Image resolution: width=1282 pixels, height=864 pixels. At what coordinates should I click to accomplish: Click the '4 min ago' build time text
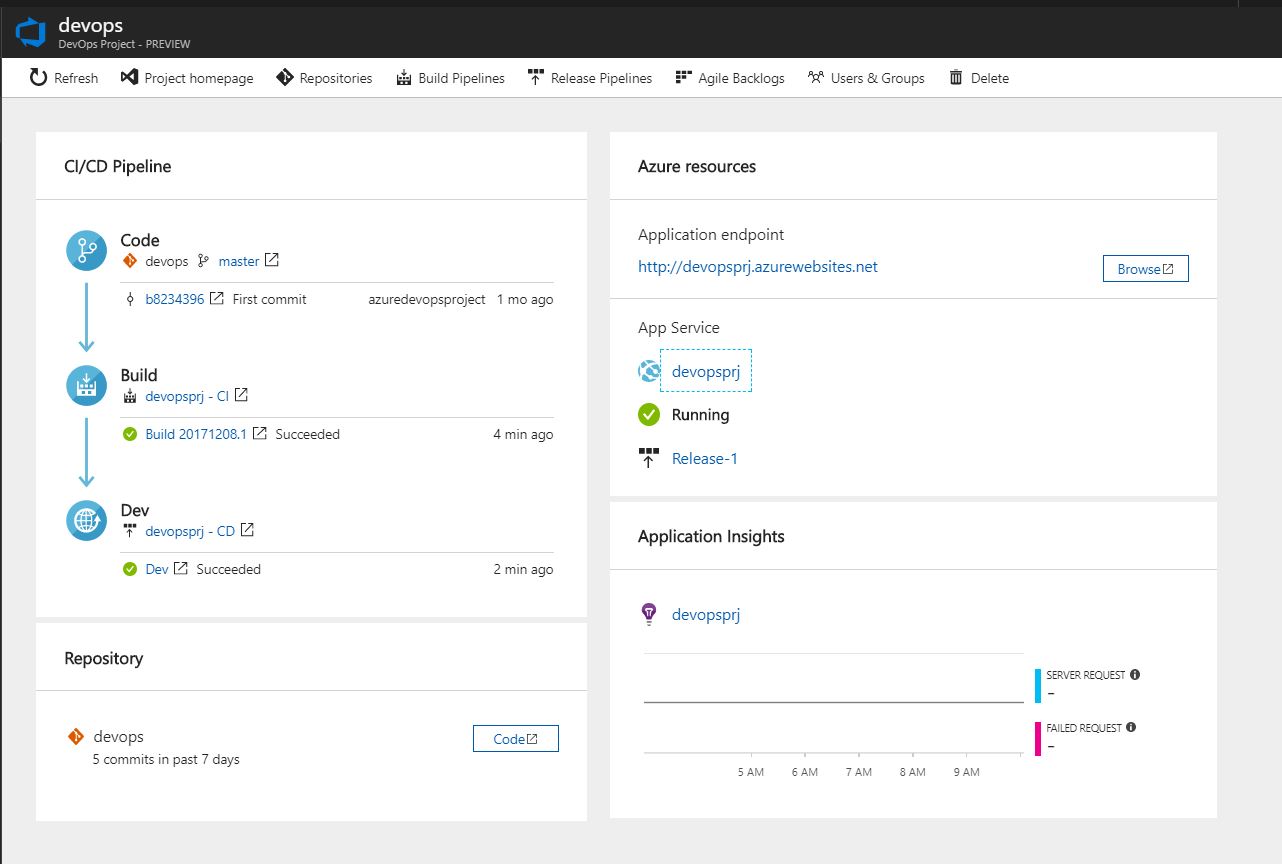523,434
